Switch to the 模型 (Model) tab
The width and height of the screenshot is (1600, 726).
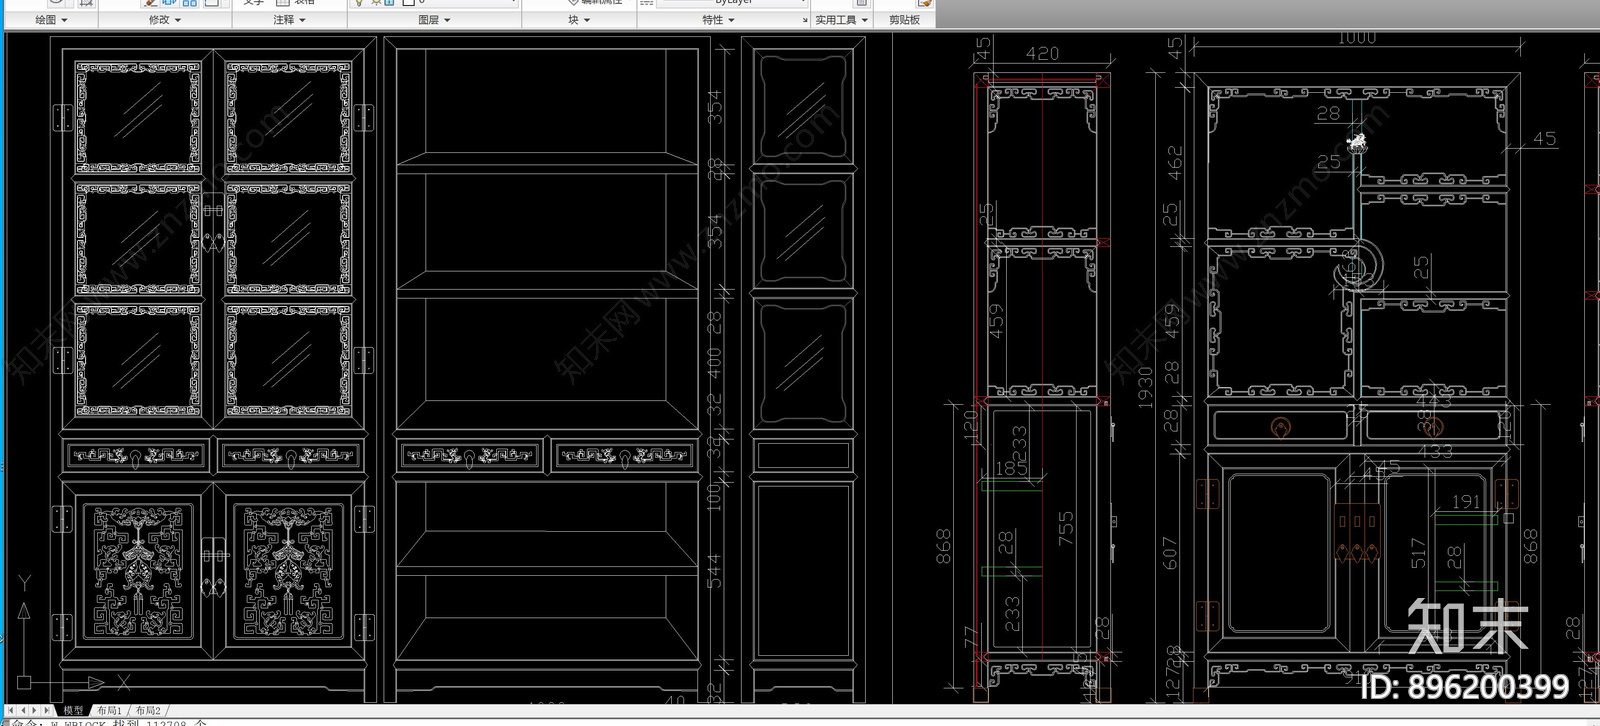(x=73, y=711)
